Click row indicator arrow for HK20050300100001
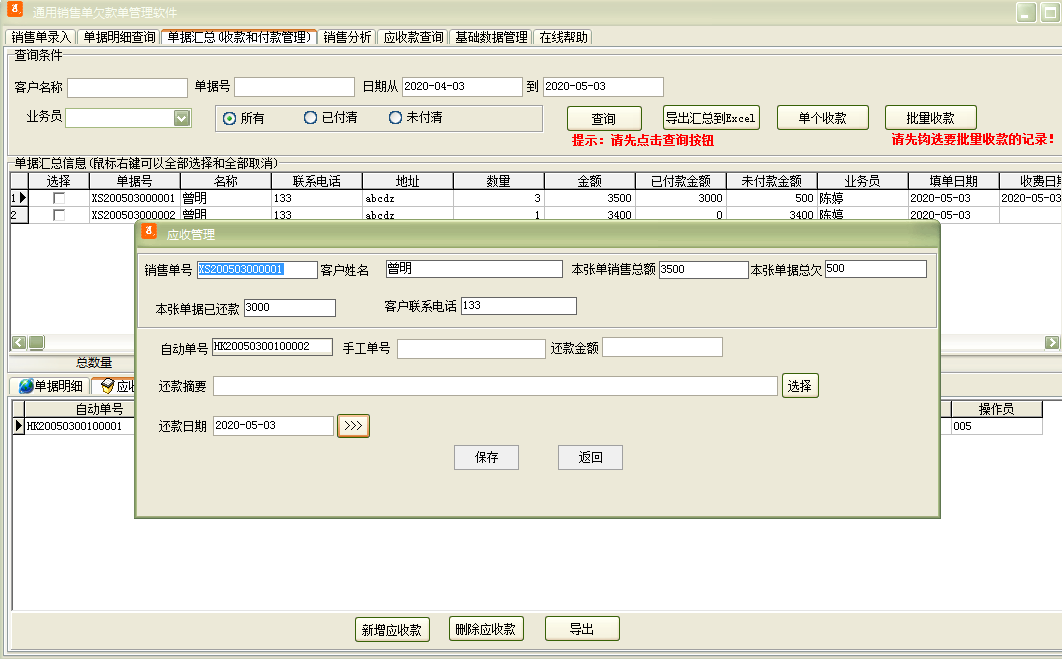The image size is (1062, 659). pyautogui.click(x=18, y=426)
